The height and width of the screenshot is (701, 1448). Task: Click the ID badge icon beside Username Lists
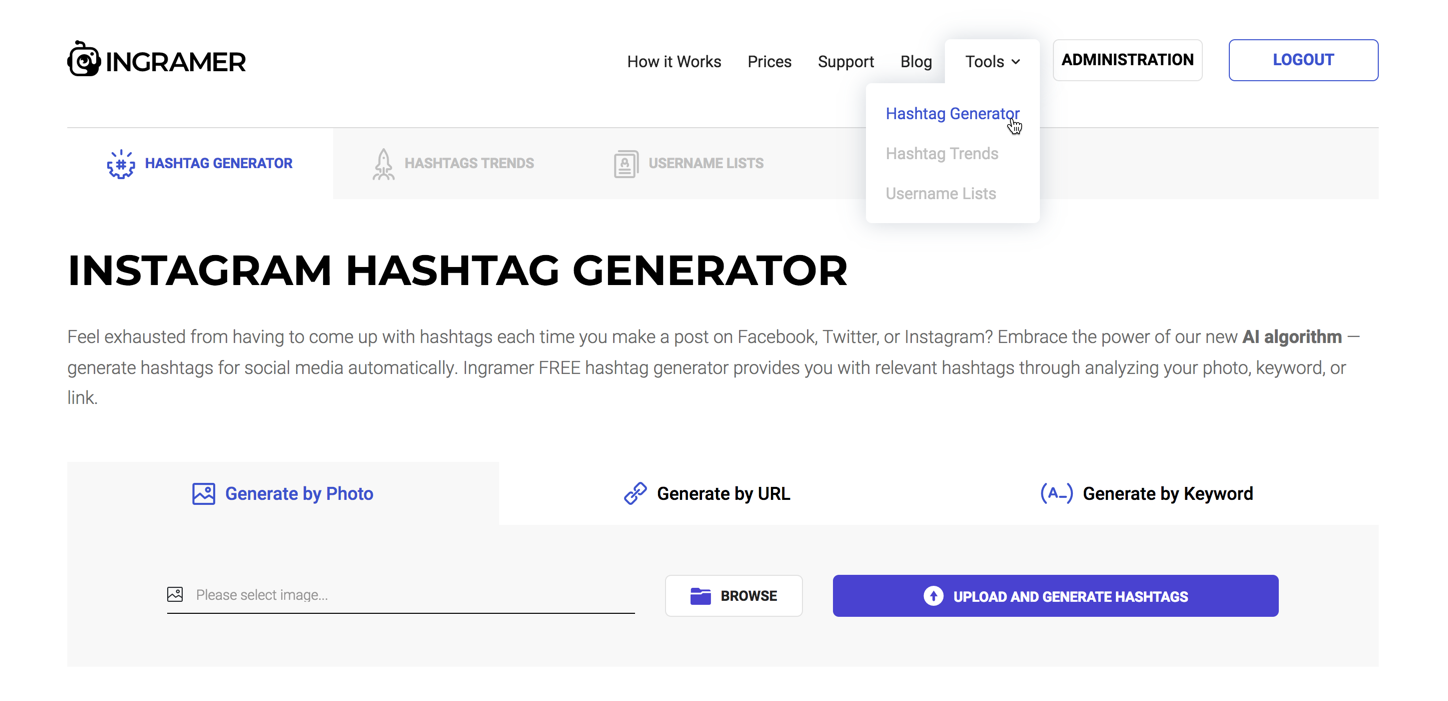click(626, 164)
